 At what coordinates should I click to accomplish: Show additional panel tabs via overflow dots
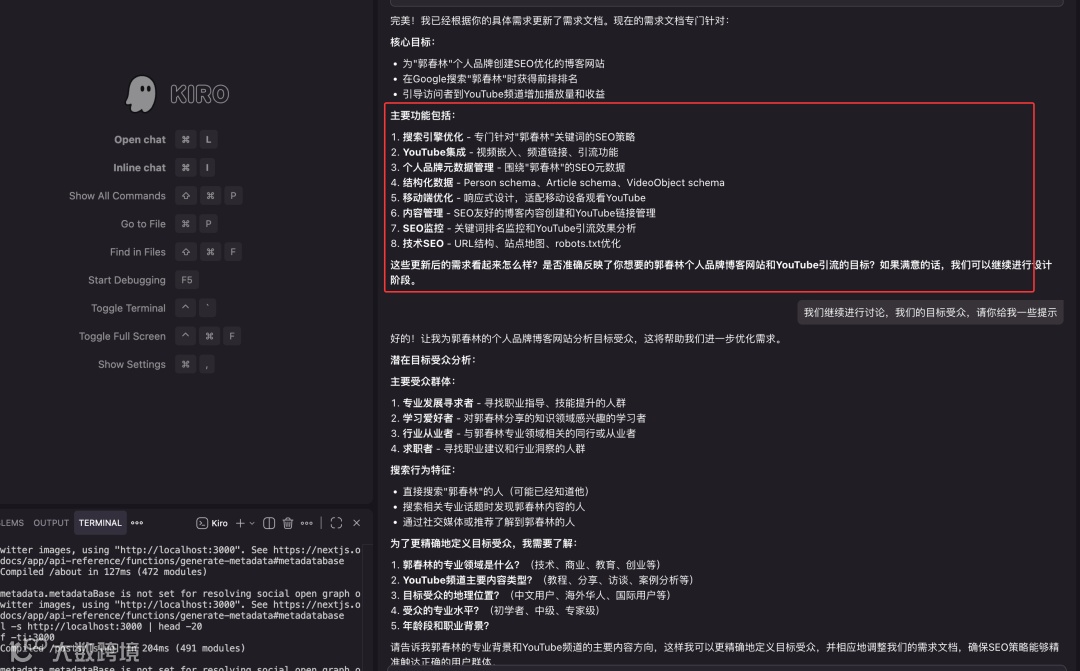click(137, 523)
